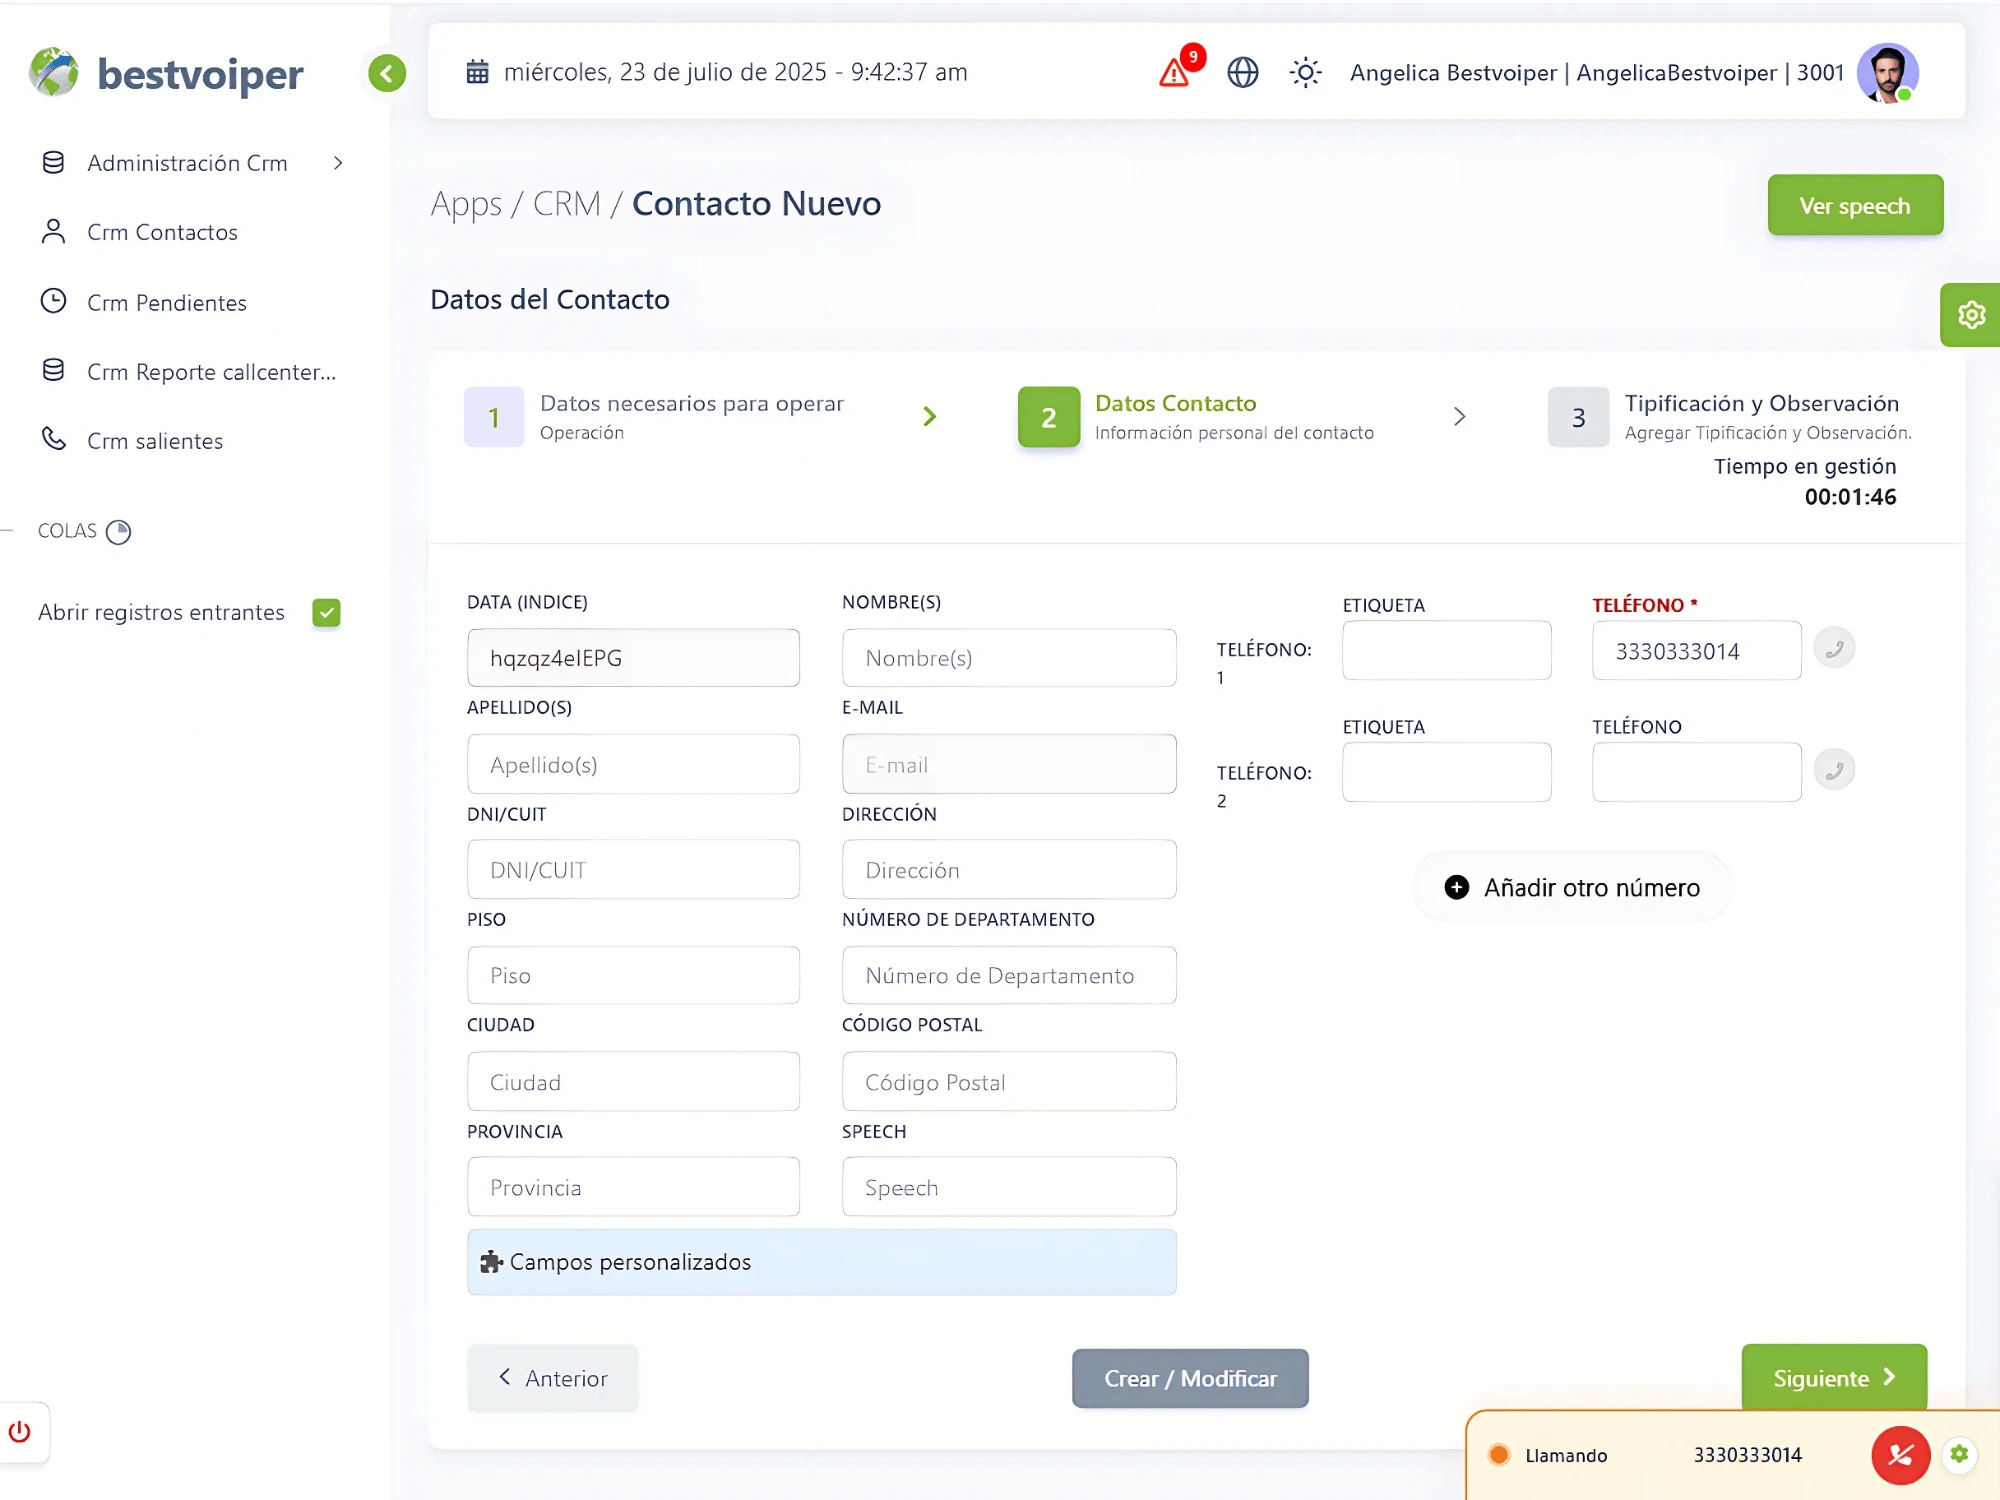The image size is (2000, 1500).
Task: Open Crm Reporte callcenter menu item
Action: pyautogui.click(x=211, y=371)
